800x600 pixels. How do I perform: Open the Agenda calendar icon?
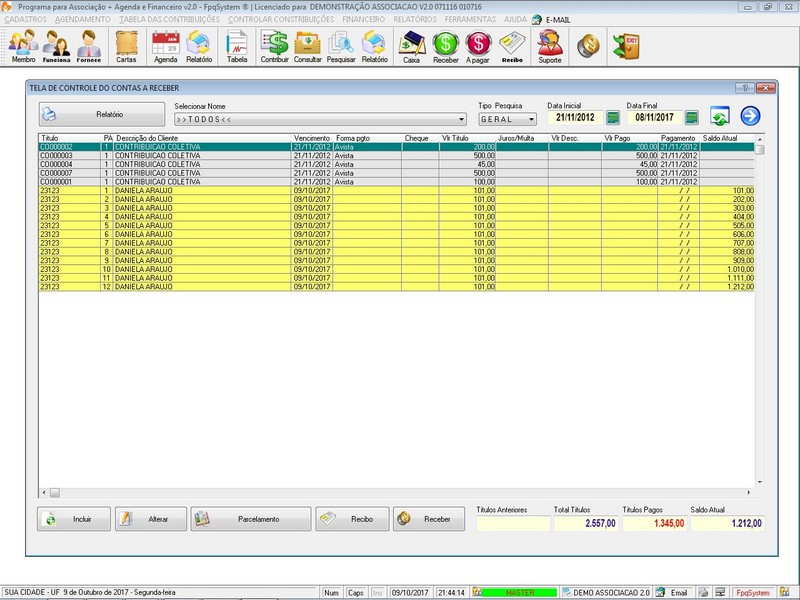166,46
